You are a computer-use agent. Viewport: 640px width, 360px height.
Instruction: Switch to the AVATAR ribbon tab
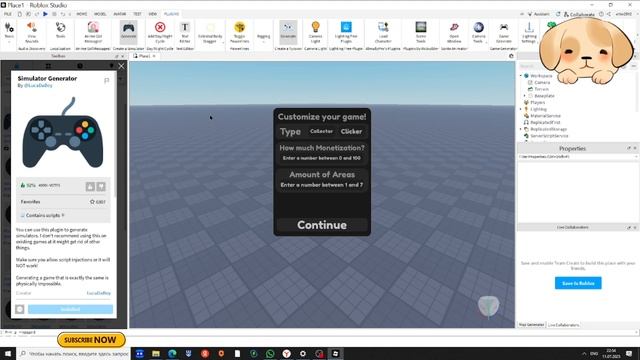click(x=120, y=14)
